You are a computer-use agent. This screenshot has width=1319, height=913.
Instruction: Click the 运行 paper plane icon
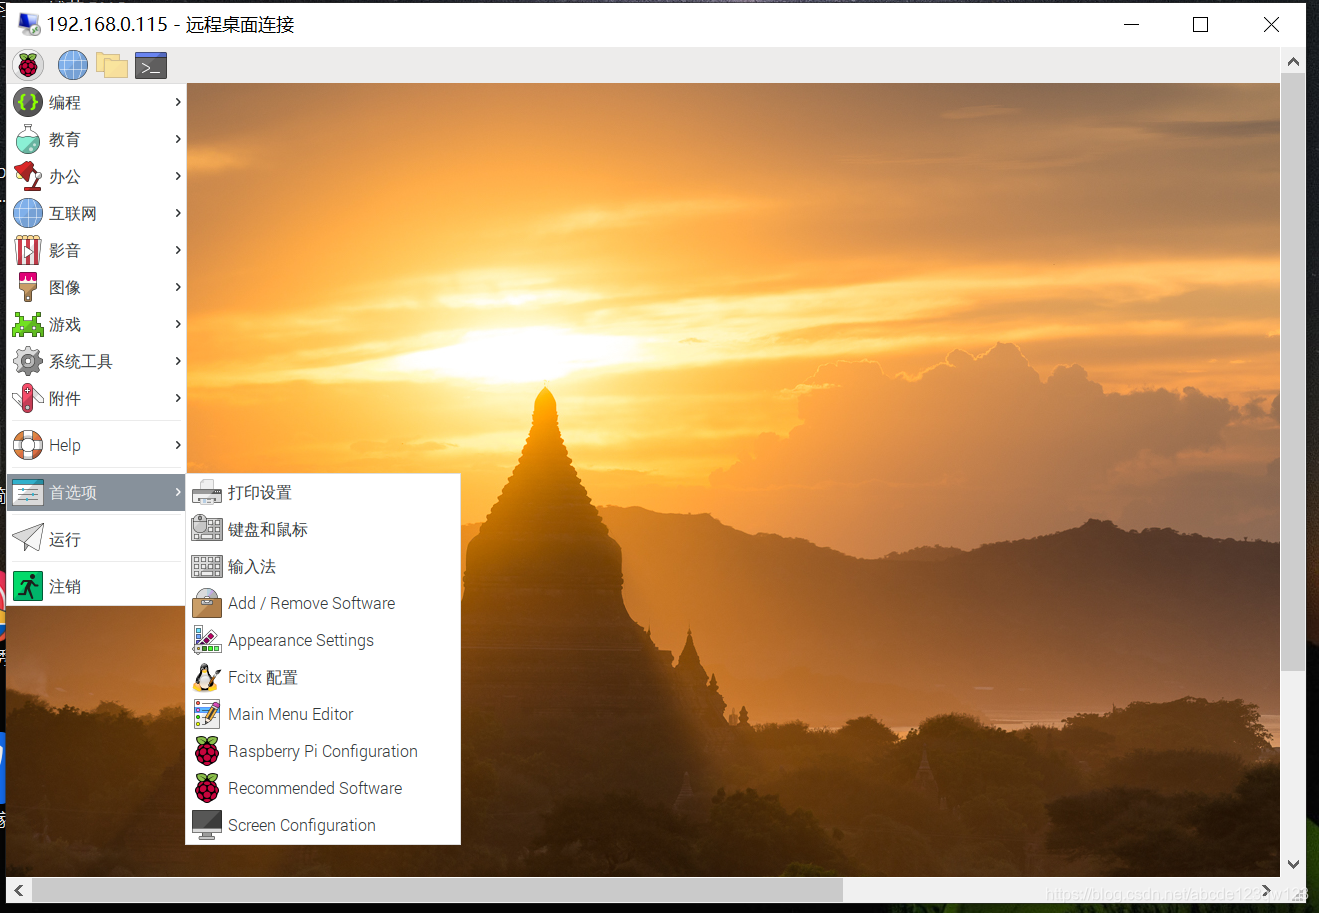tap(28, 539)
